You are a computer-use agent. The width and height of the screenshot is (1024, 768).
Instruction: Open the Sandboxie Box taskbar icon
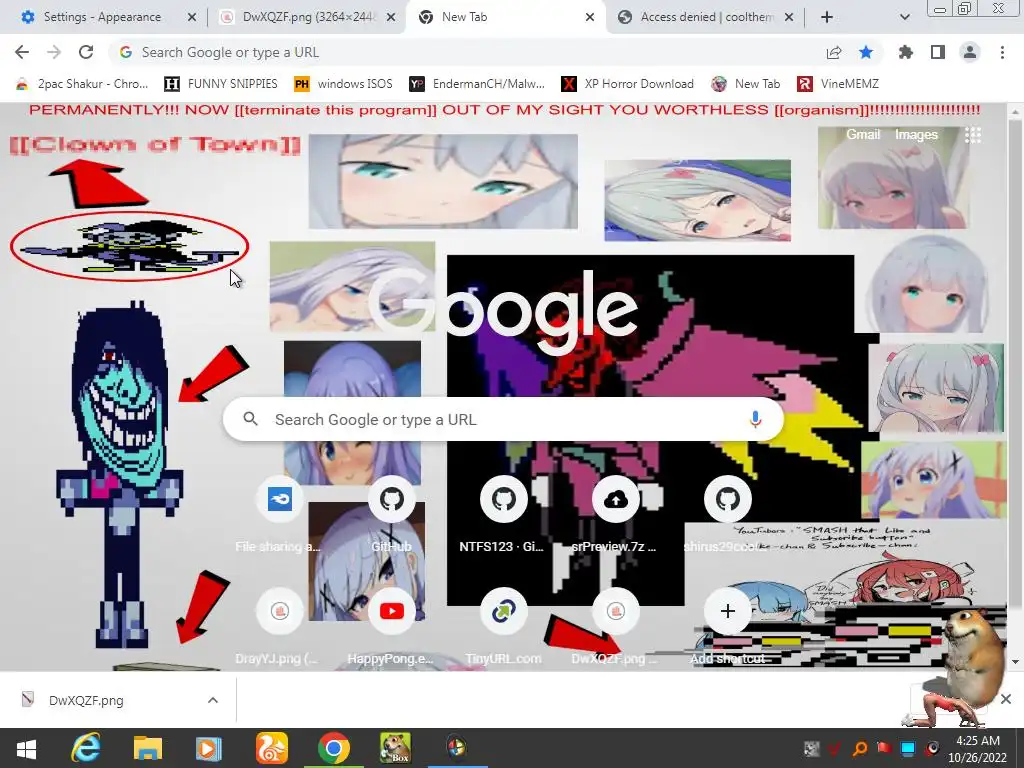(396, 748)
